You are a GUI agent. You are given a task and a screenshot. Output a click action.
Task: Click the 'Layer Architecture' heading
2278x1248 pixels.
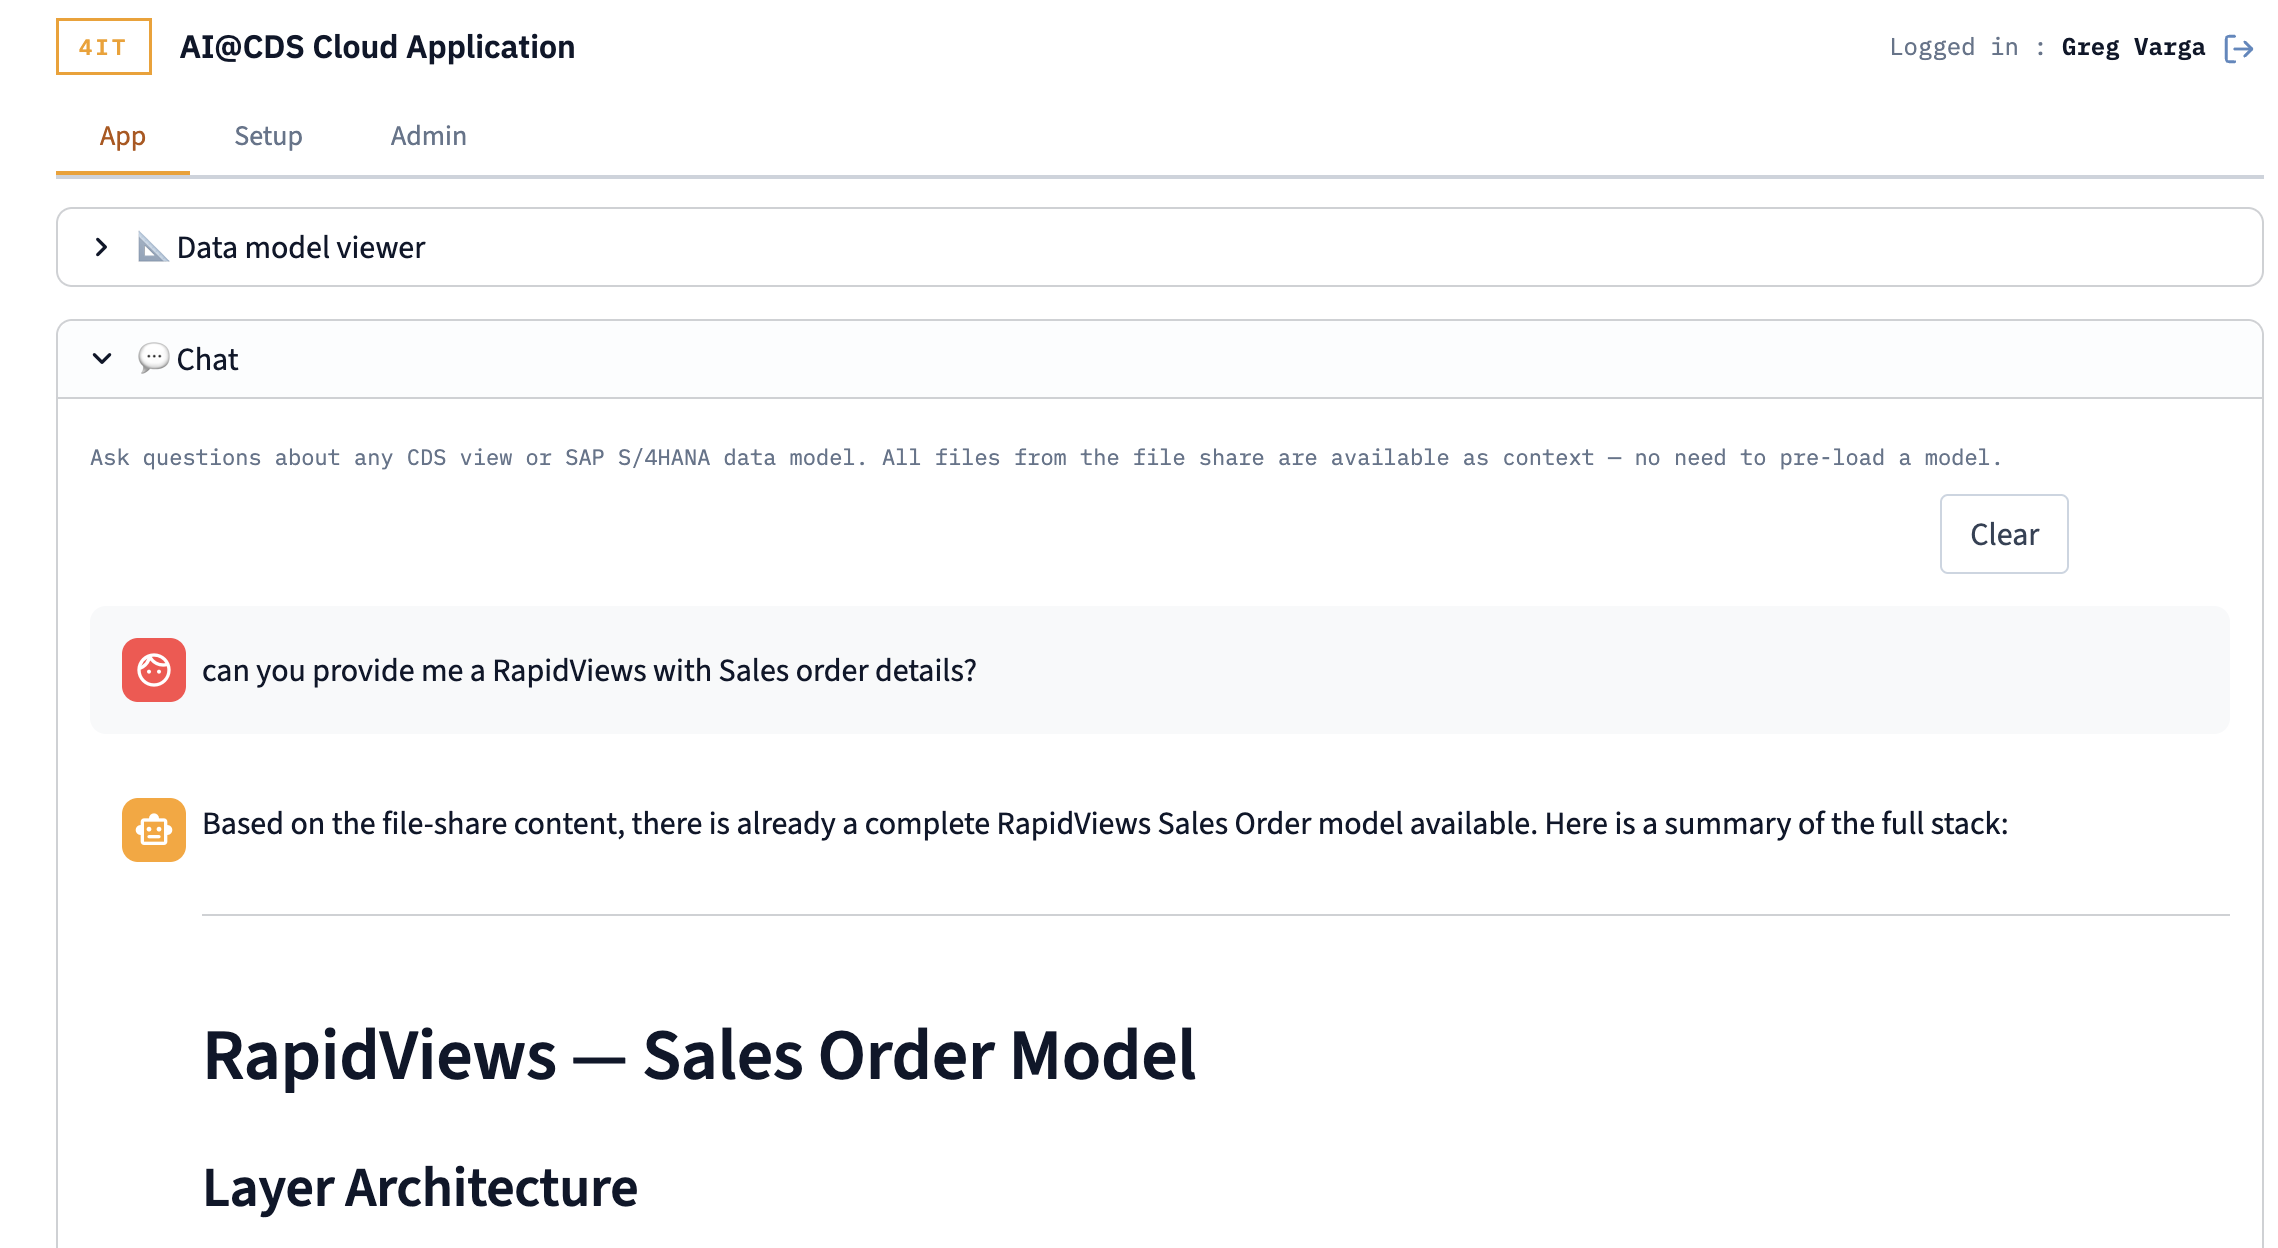coord(420,1187)
